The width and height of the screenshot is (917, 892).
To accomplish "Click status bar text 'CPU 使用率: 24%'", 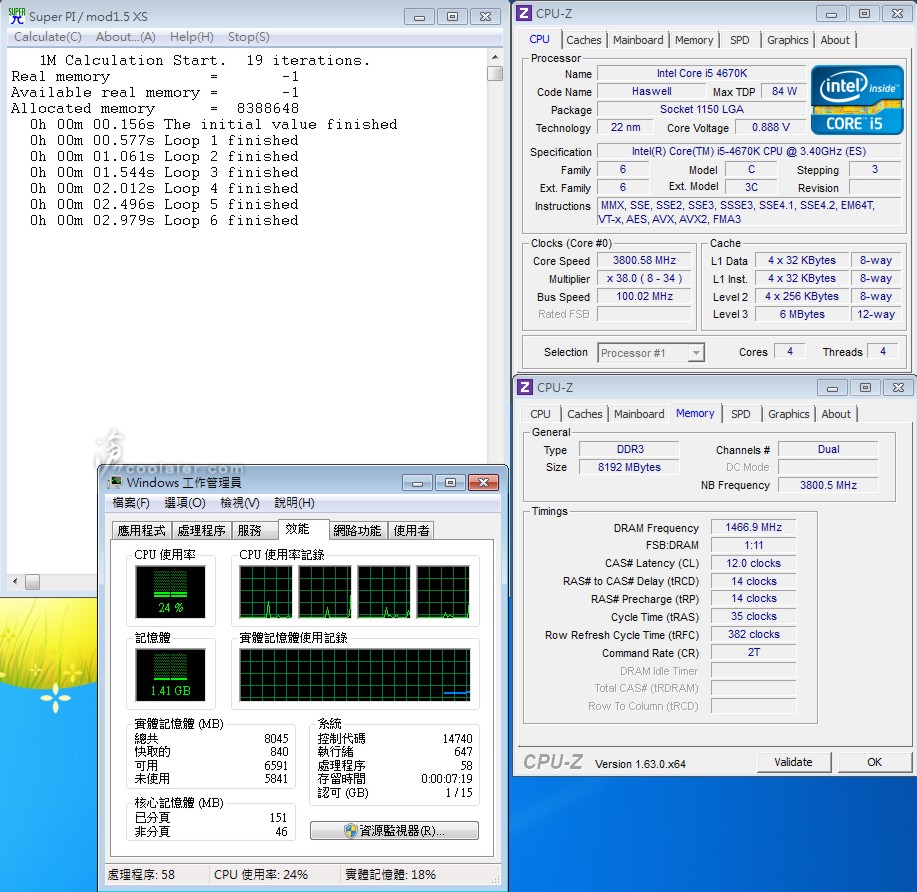I will click(x=261, y=874).
